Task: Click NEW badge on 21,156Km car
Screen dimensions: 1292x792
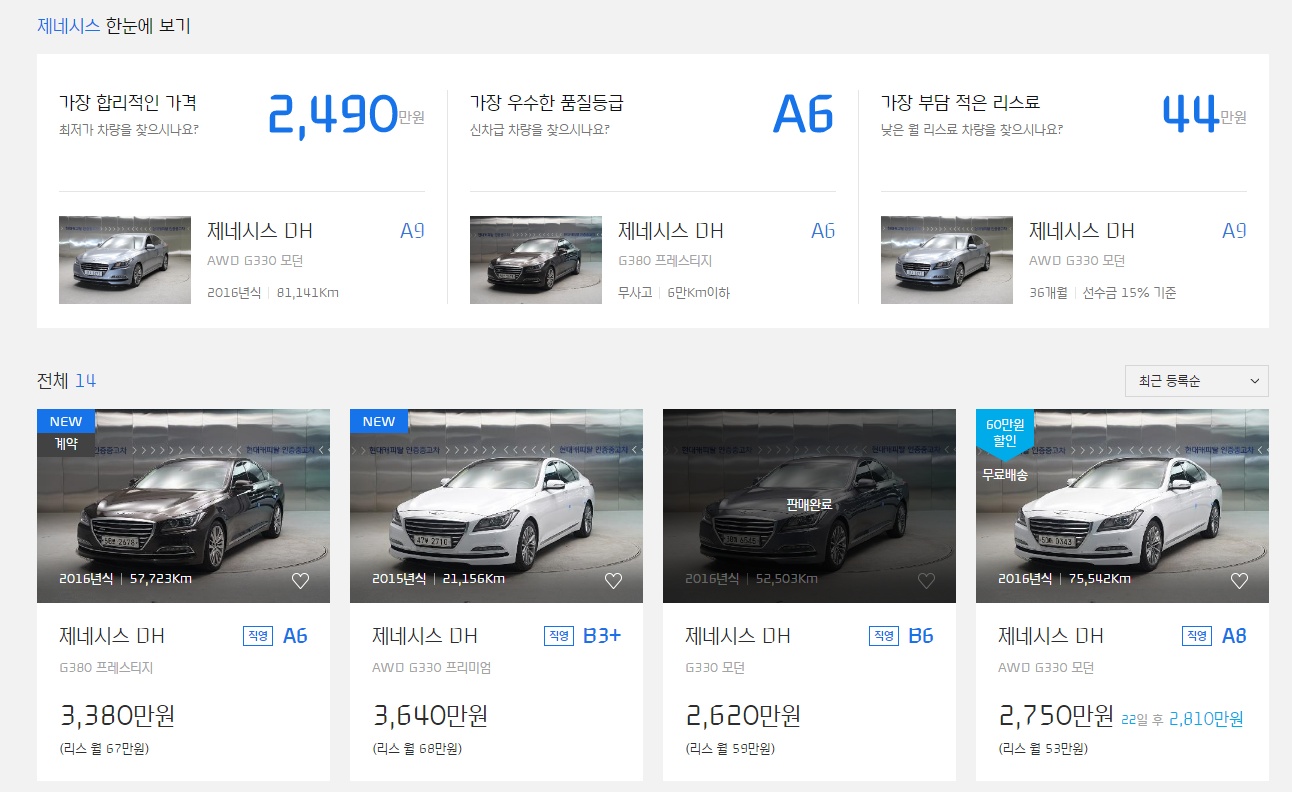Action: 379,421
